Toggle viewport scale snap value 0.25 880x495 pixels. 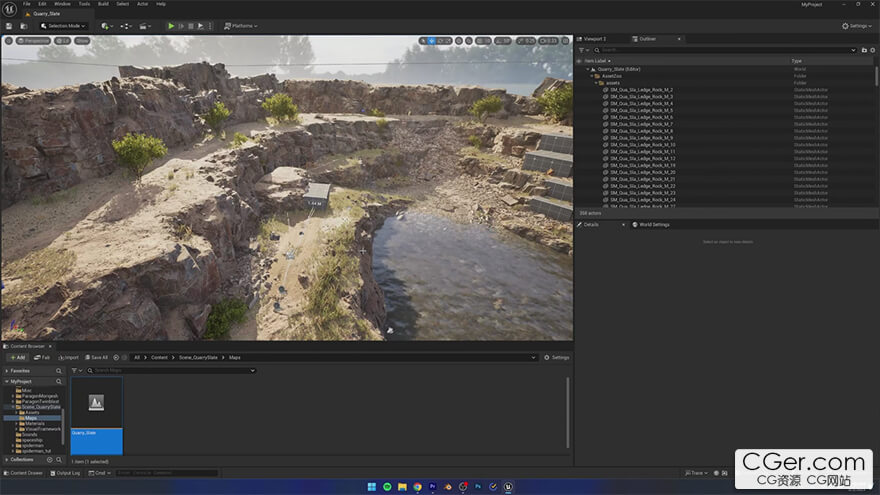526,41
